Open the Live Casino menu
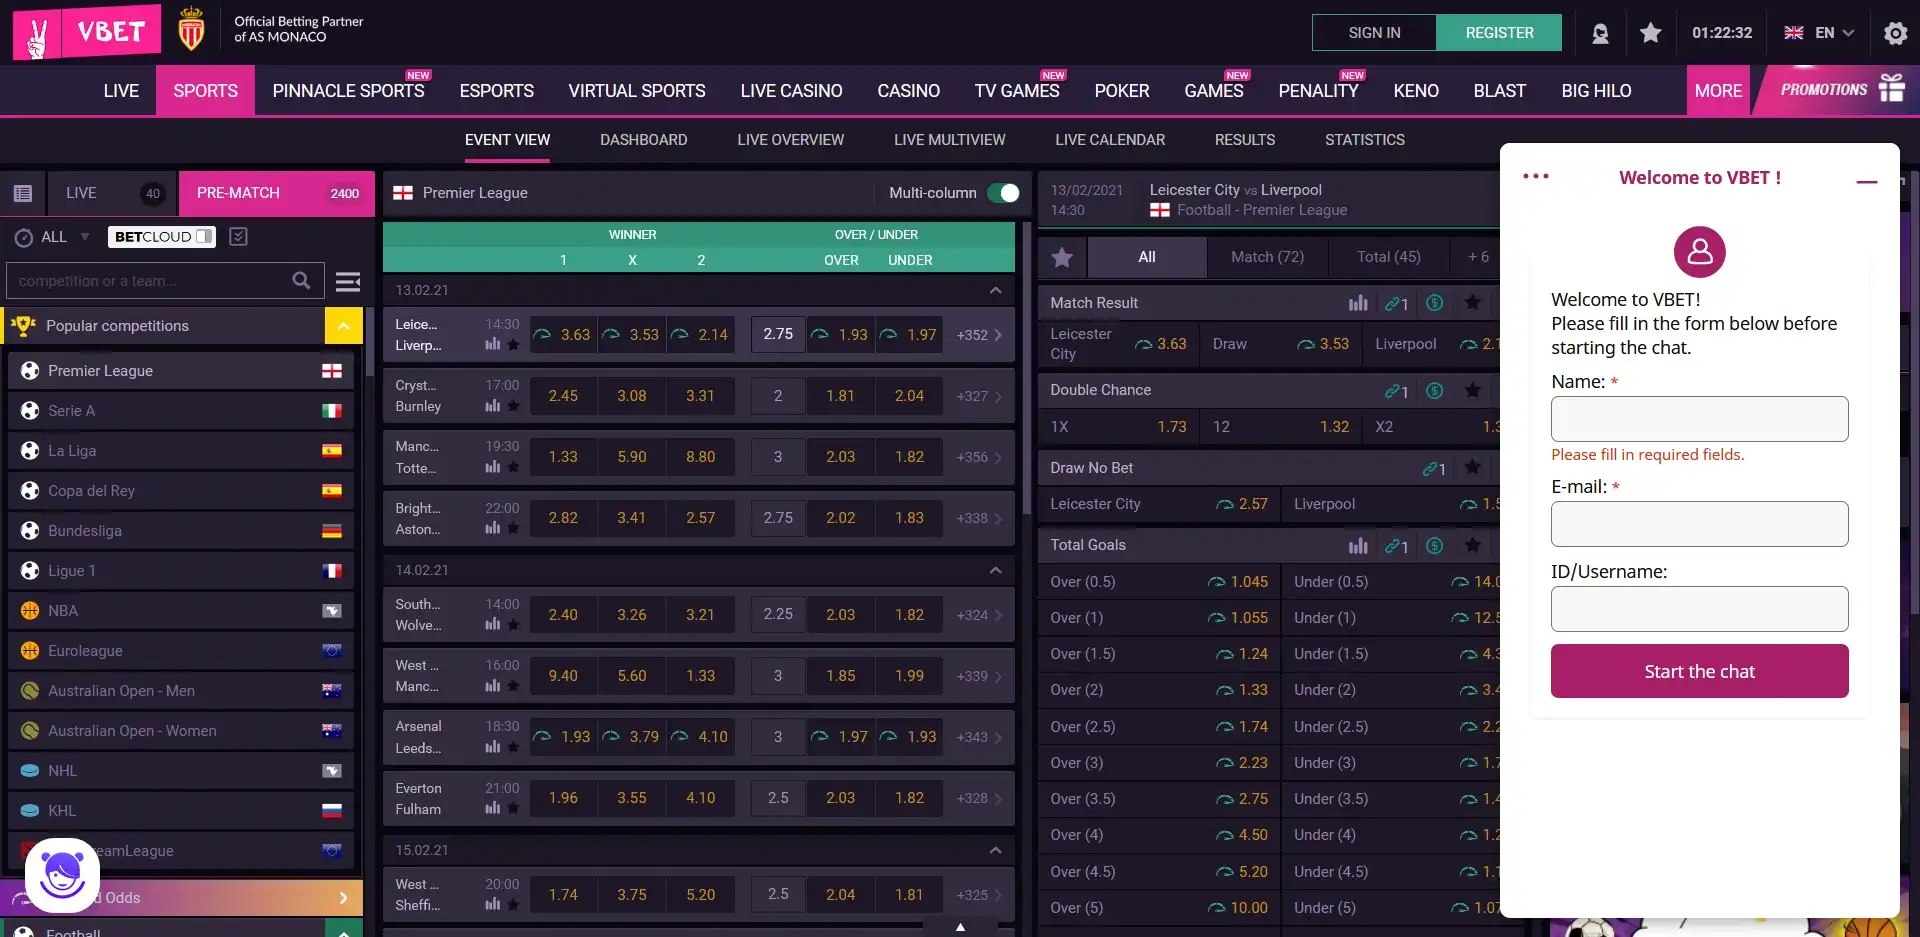 pos(791,91)
